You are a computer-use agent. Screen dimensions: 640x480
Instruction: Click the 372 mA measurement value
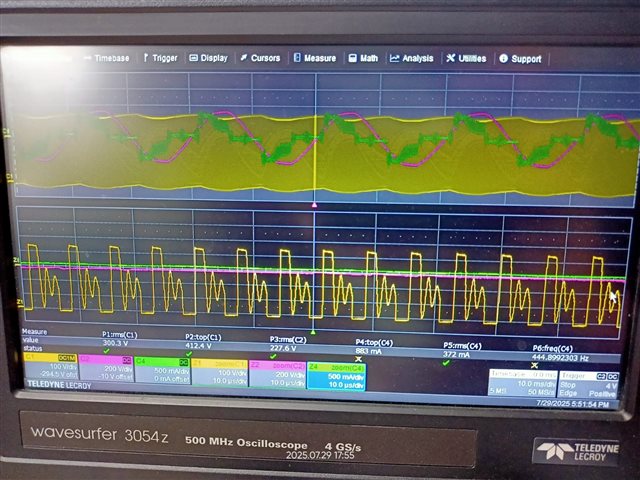point(456,354)
